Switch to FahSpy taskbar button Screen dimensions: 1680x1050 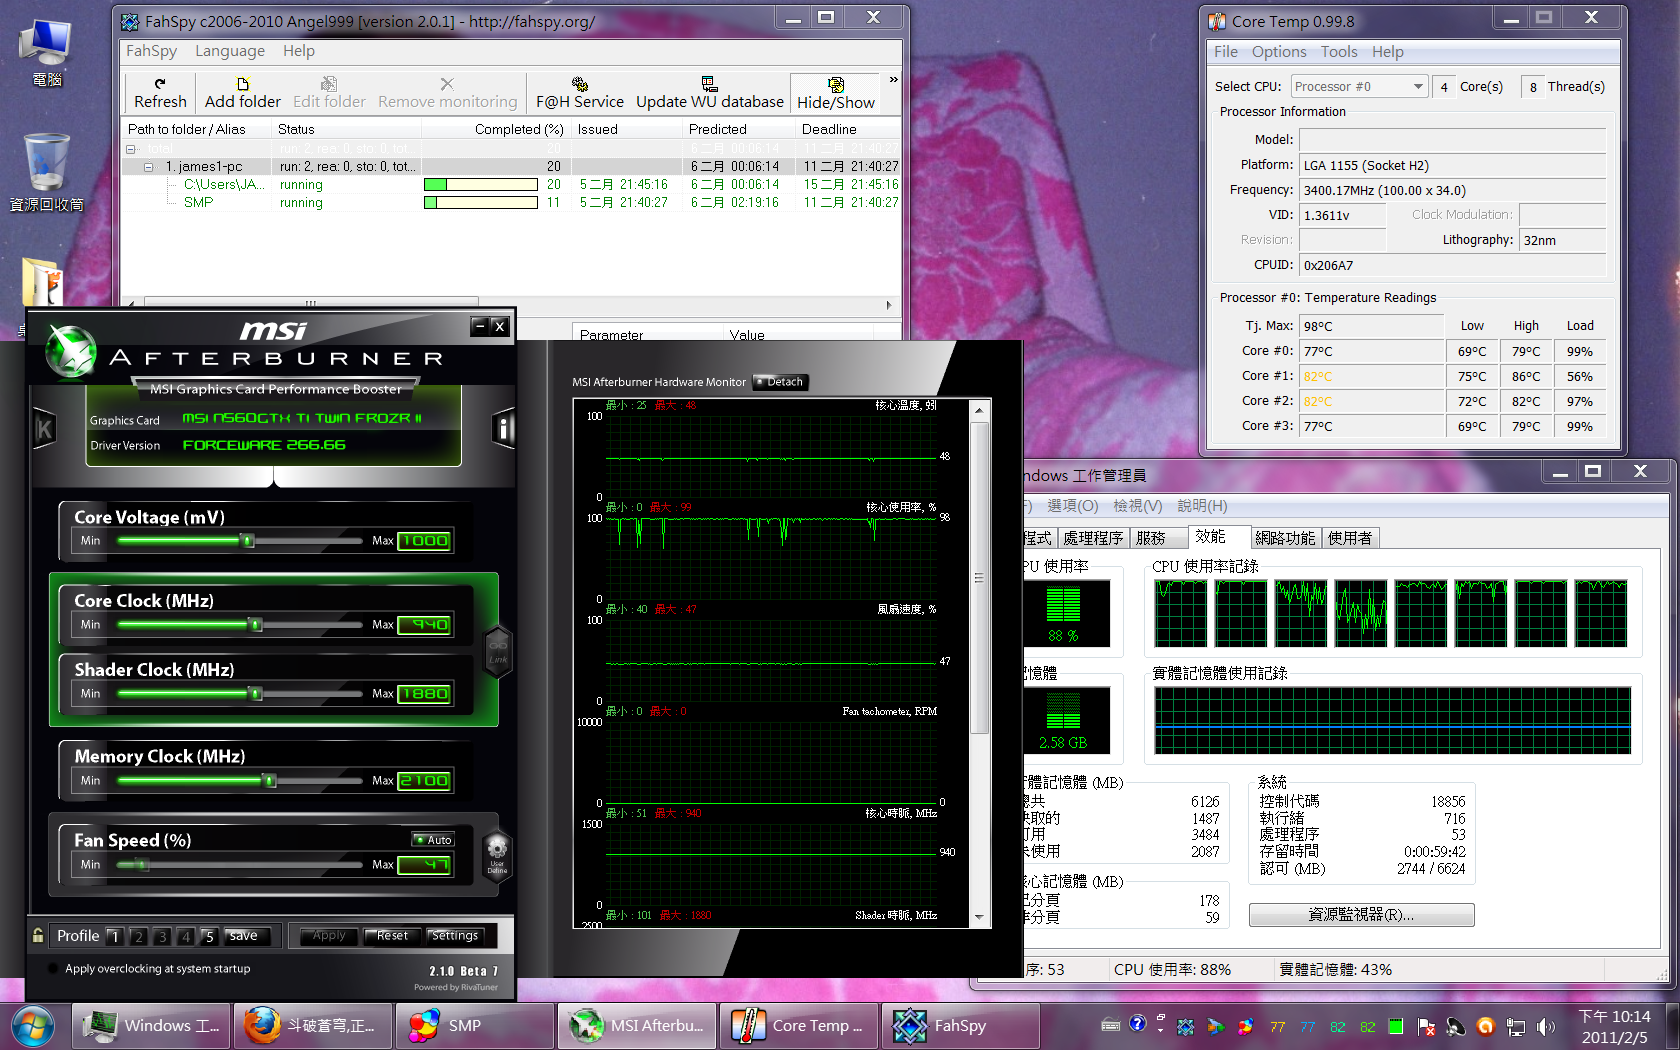(x=961, y=1026)
